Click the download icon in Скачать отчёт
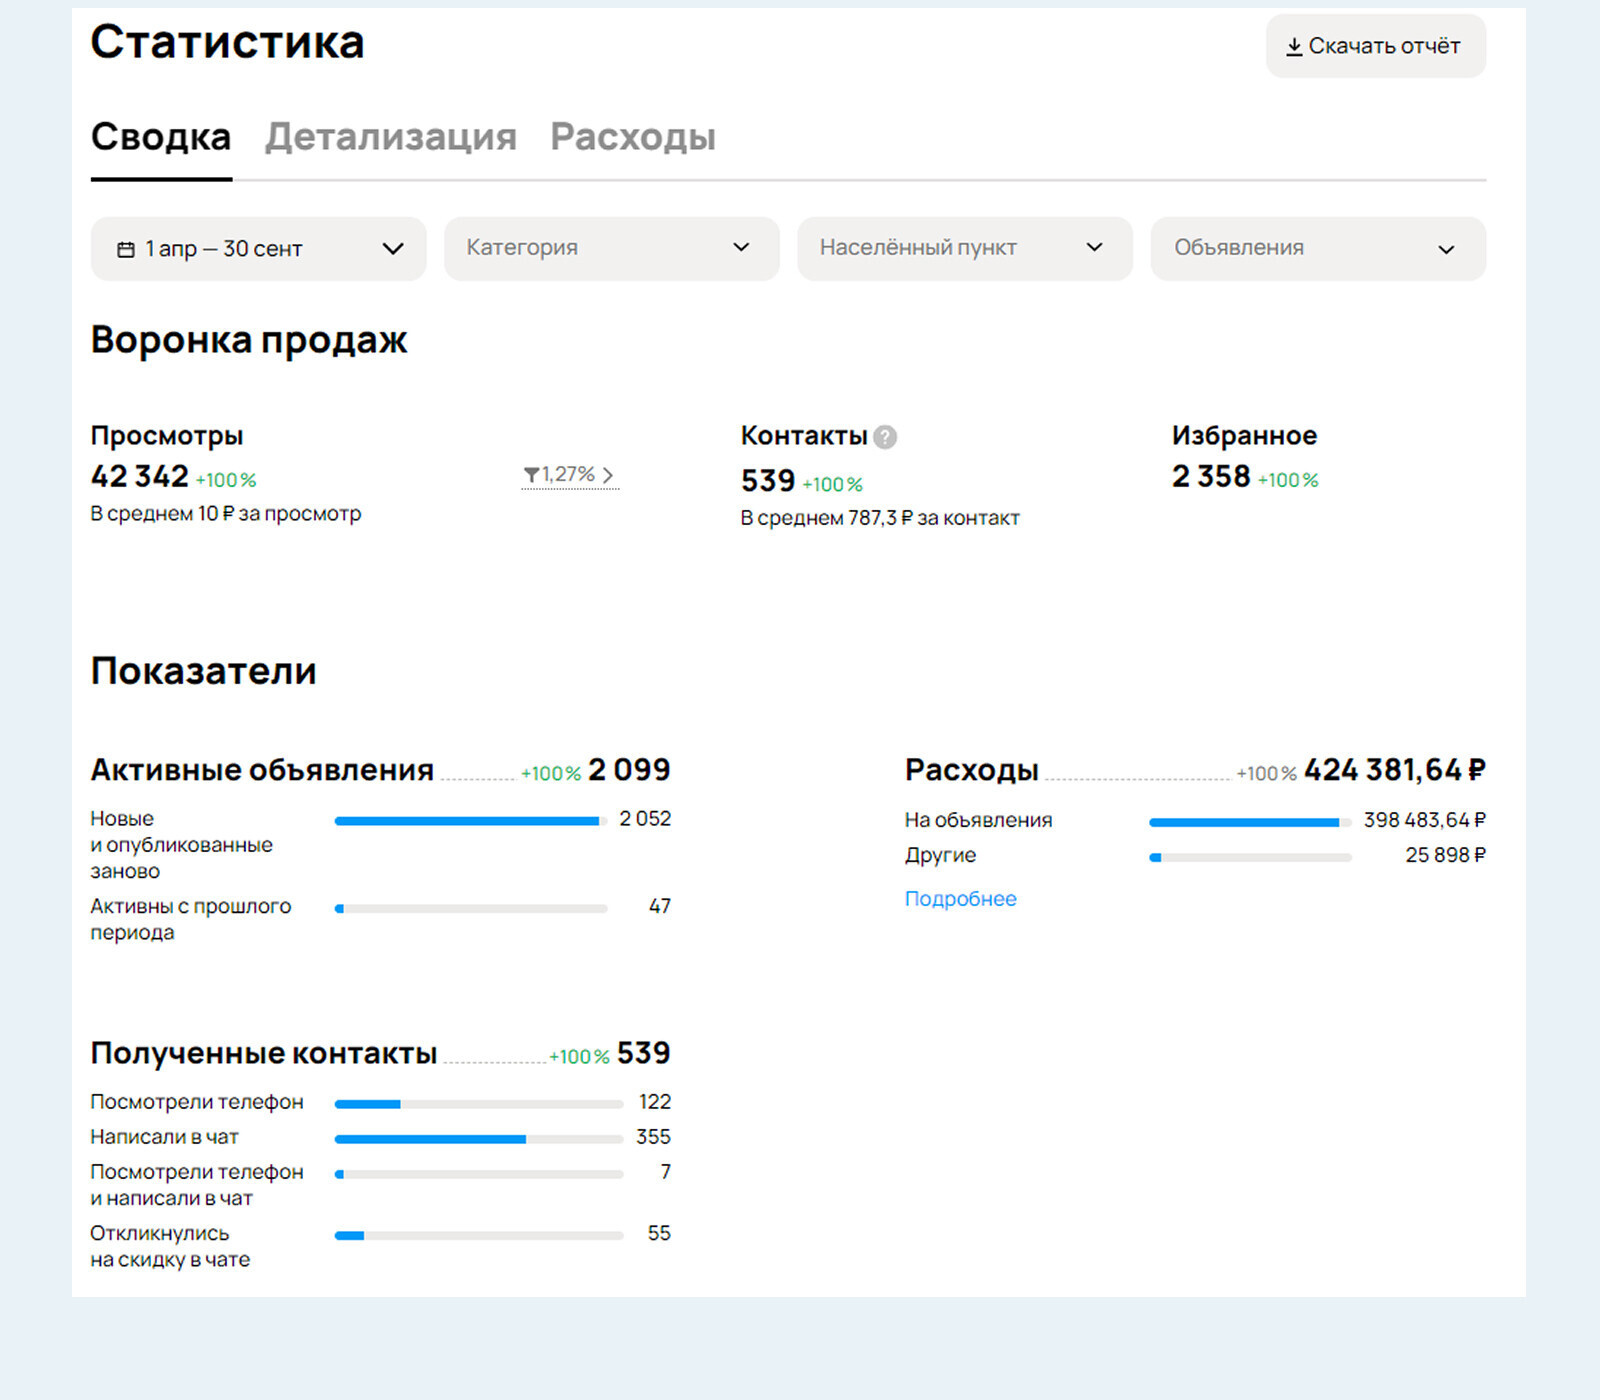 pos(1294,47)
